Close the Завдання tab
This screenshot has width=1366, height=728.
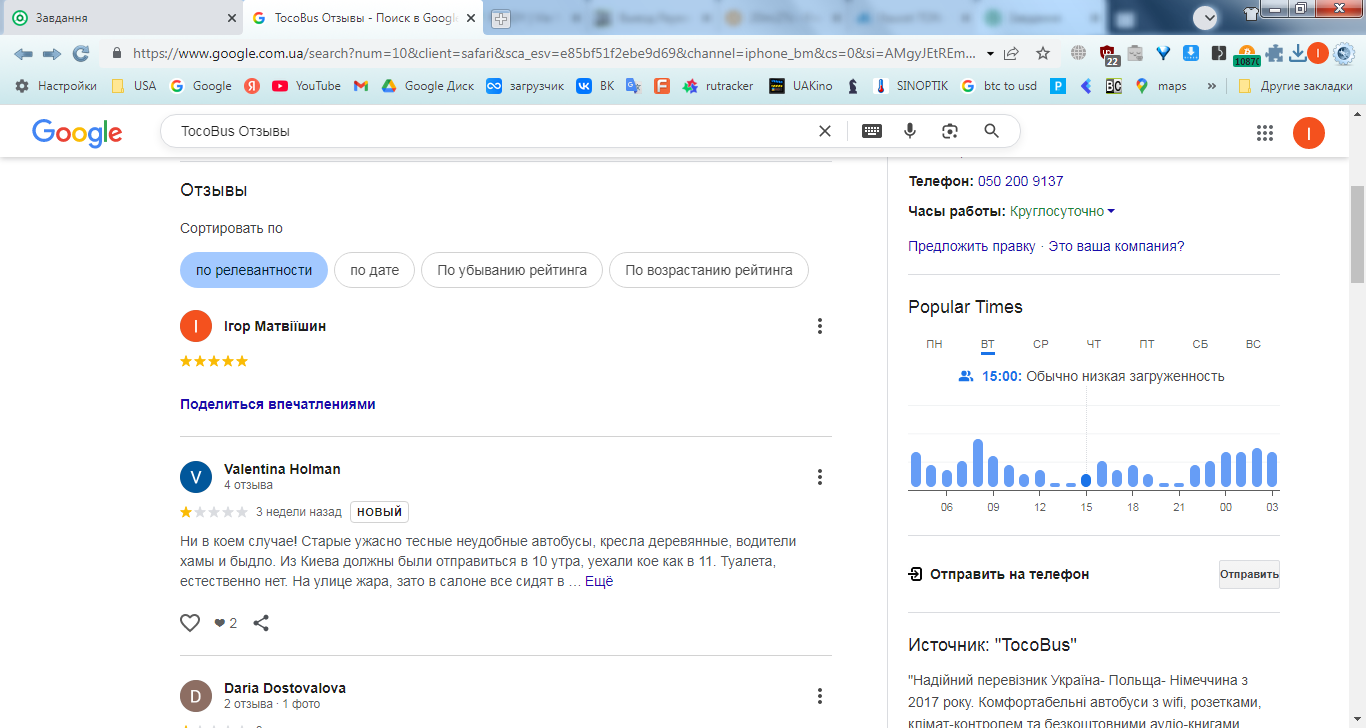(231, 18)
